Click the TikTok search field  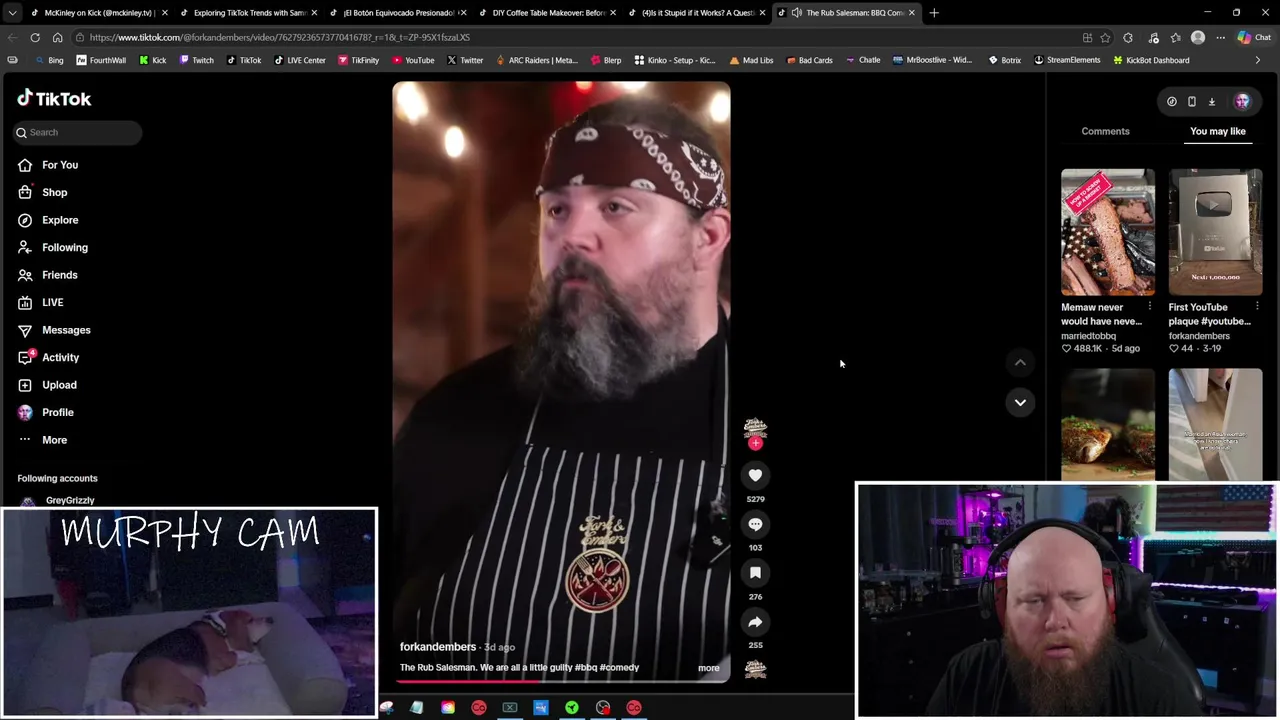(78, 132)
